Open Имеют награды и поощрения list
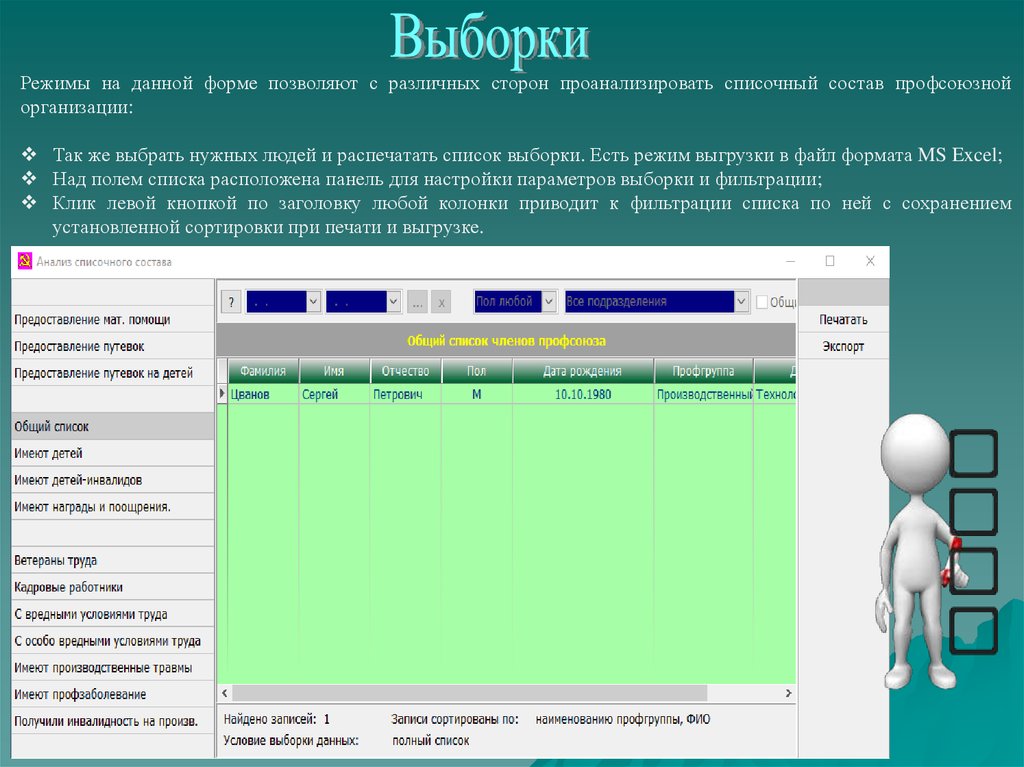 pos(113,507)
